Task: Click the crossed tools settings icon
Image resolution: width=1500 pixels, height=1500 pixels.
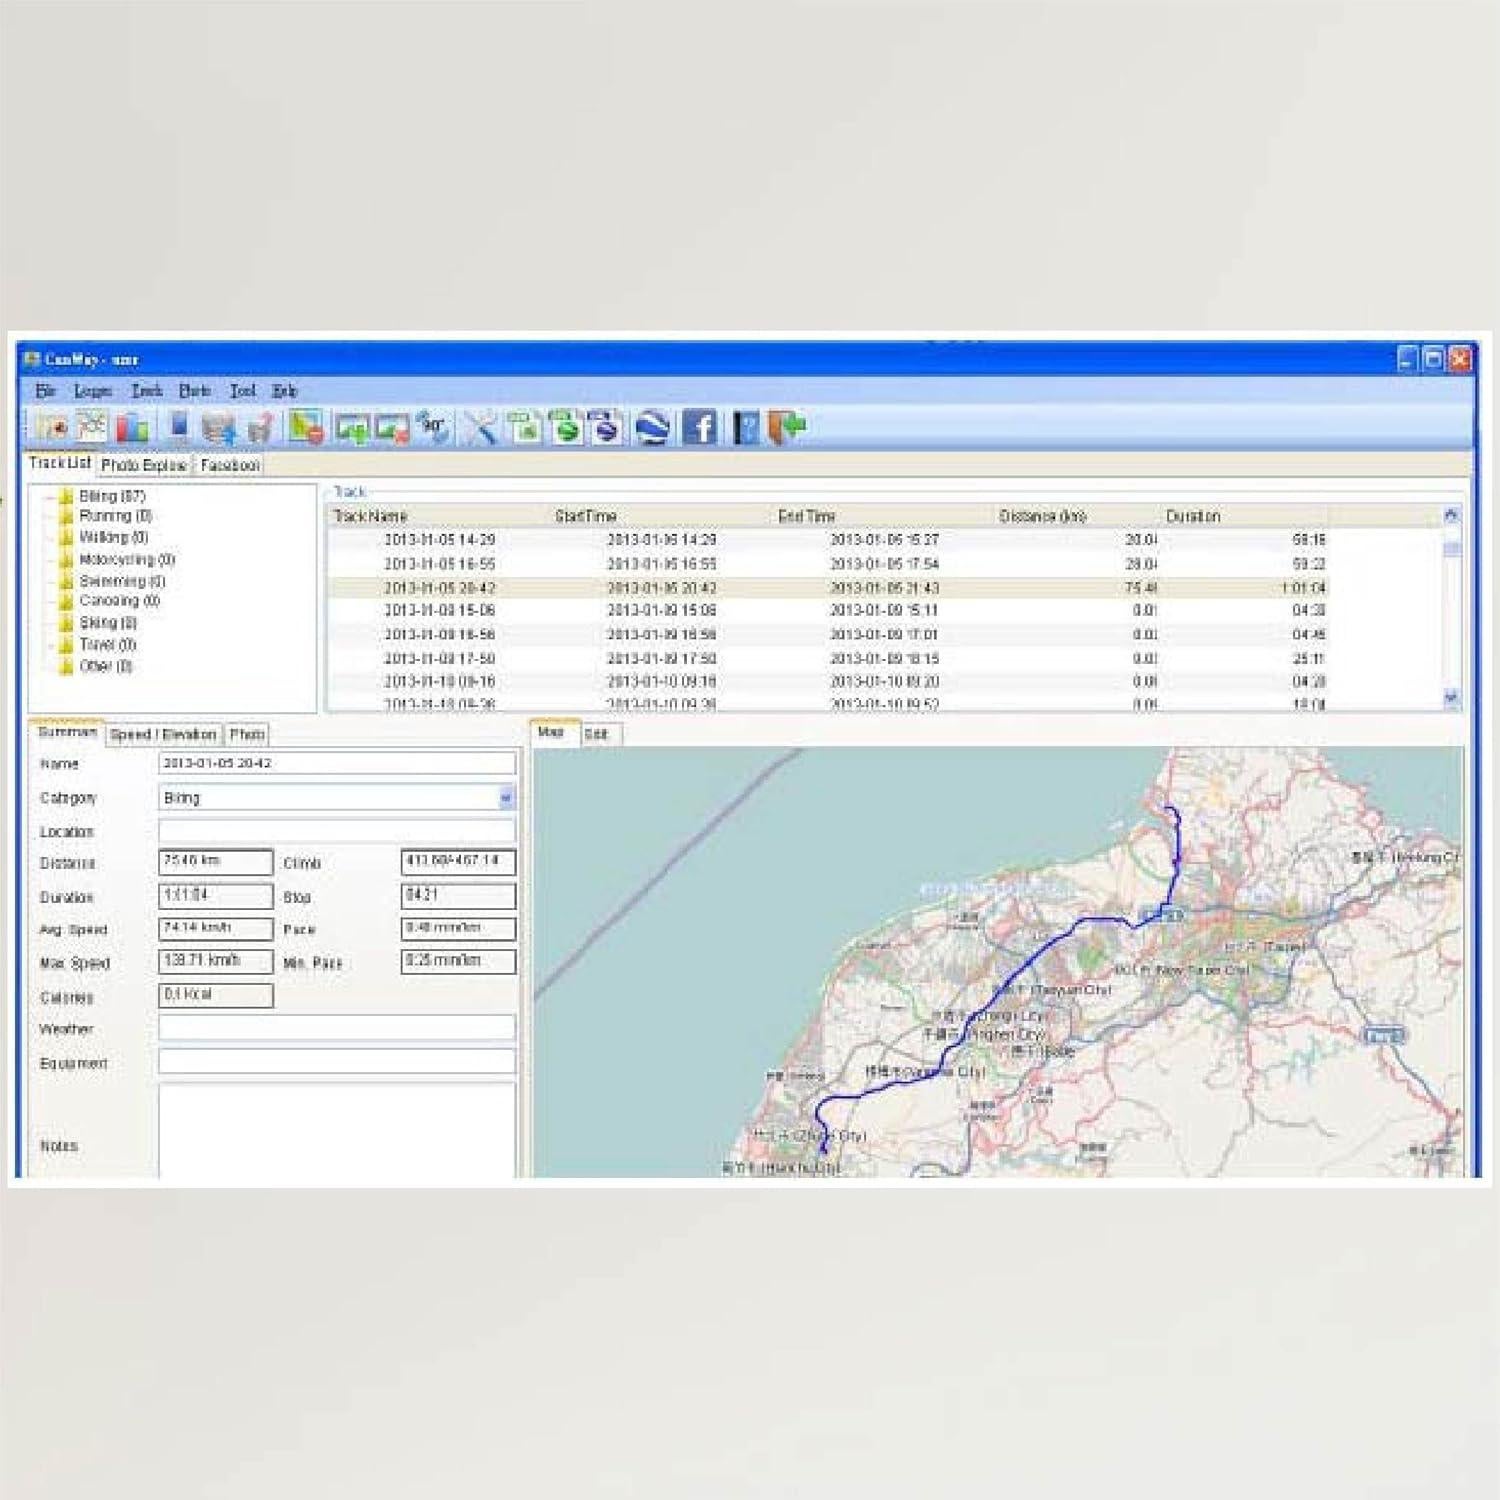Action: tap(480, 427)
